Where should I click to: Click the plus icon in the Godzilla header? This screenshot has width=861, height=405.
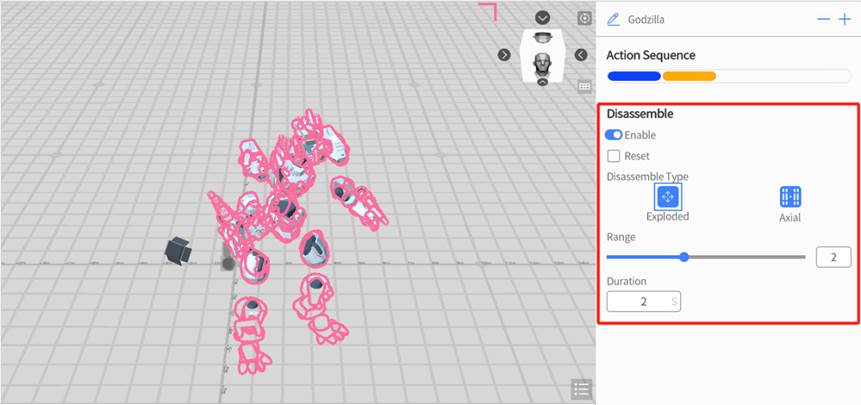844,19
